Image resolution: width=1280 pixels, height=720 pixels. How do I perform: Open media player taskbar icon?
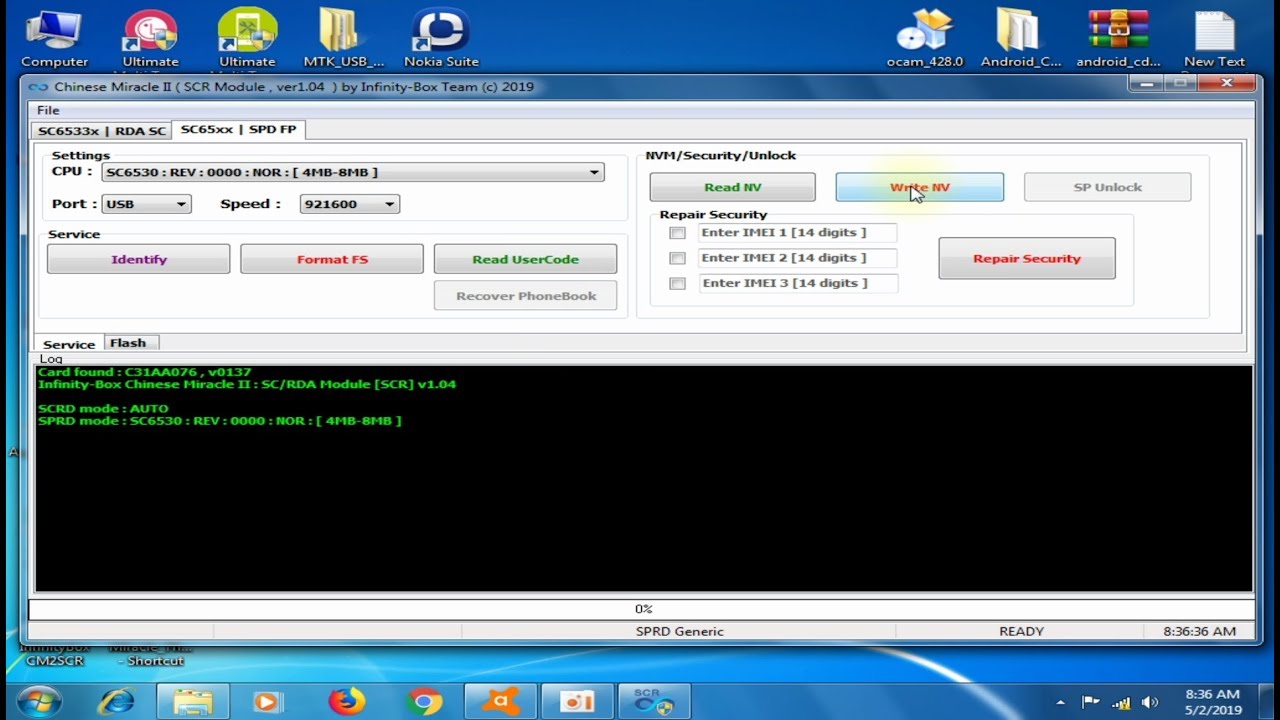(269, 702)
